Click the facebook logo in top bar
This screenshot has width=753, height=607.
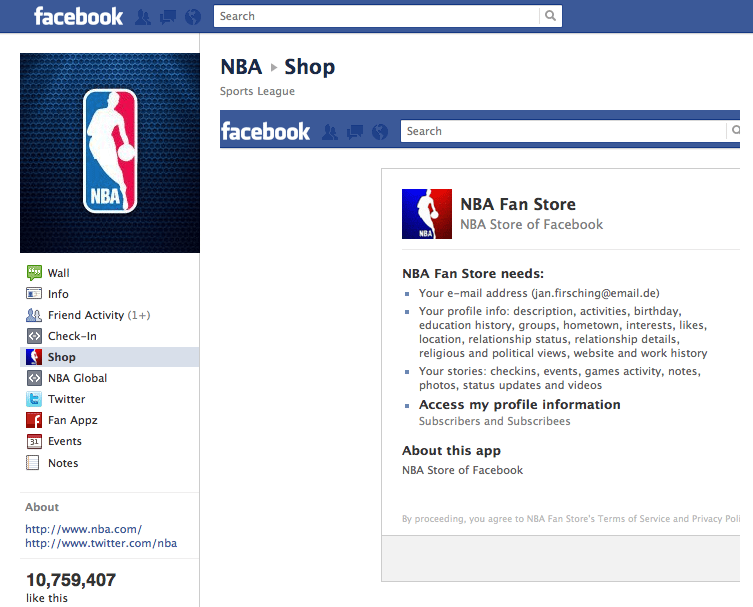pyautogui.click(x=78, y=16)
